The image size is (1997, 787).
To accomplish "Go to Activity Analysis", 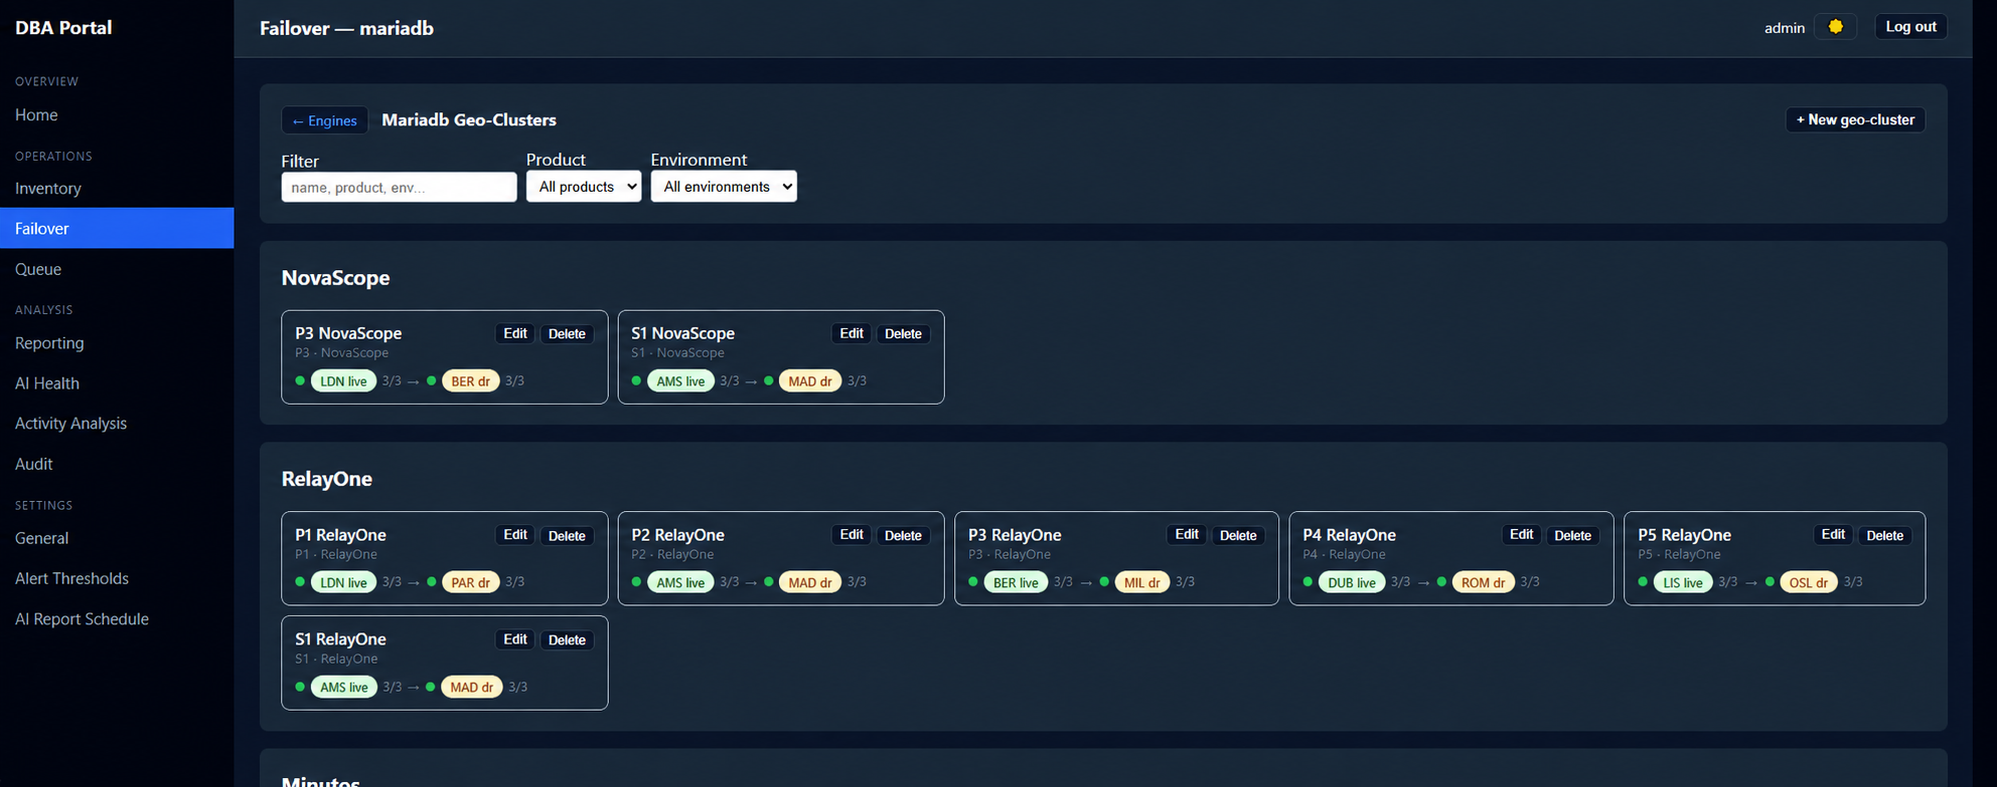I will pyautogui.click(x=117, y=423).
